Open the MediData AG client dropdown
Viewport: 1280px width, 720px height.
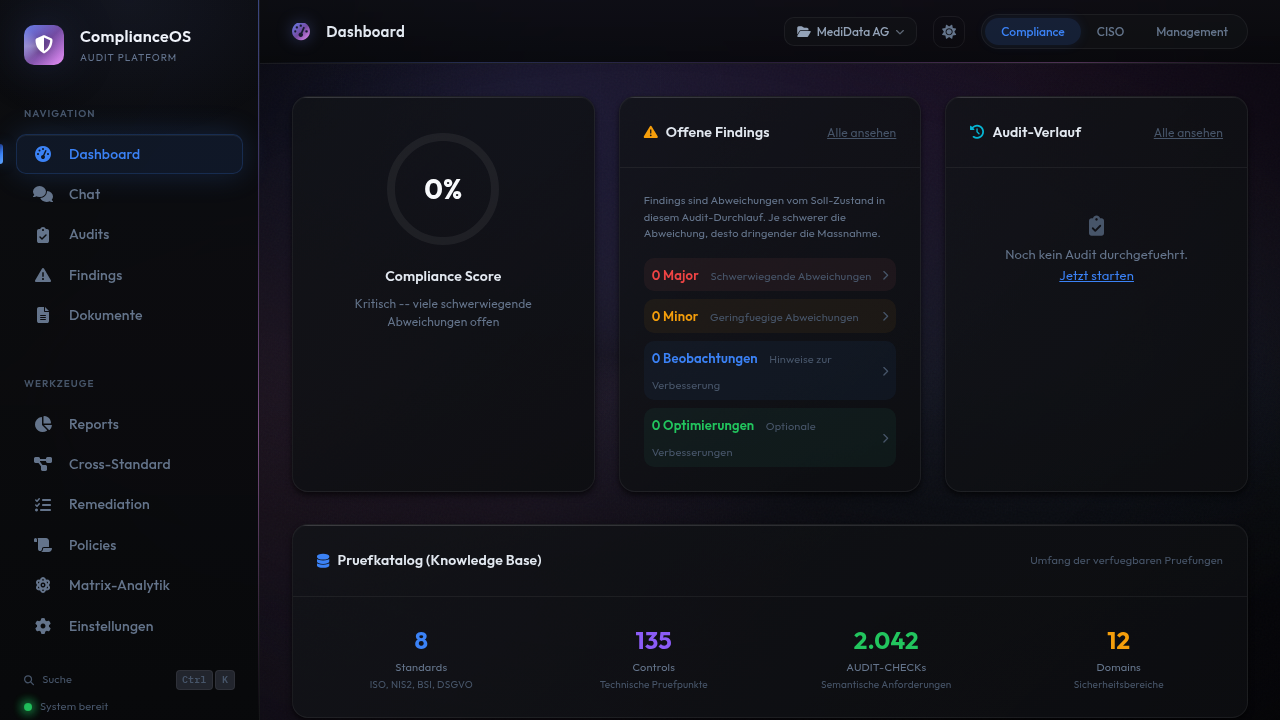coord(850,32)
